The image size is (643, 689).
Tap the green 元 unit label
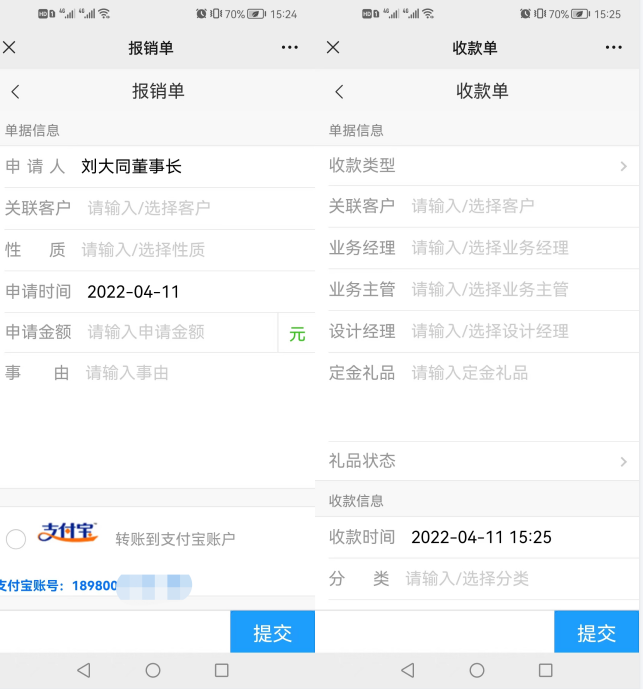297,334
